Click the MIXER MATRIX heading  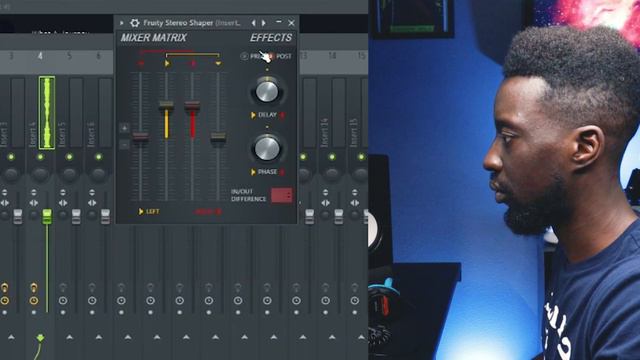[153, 38]
